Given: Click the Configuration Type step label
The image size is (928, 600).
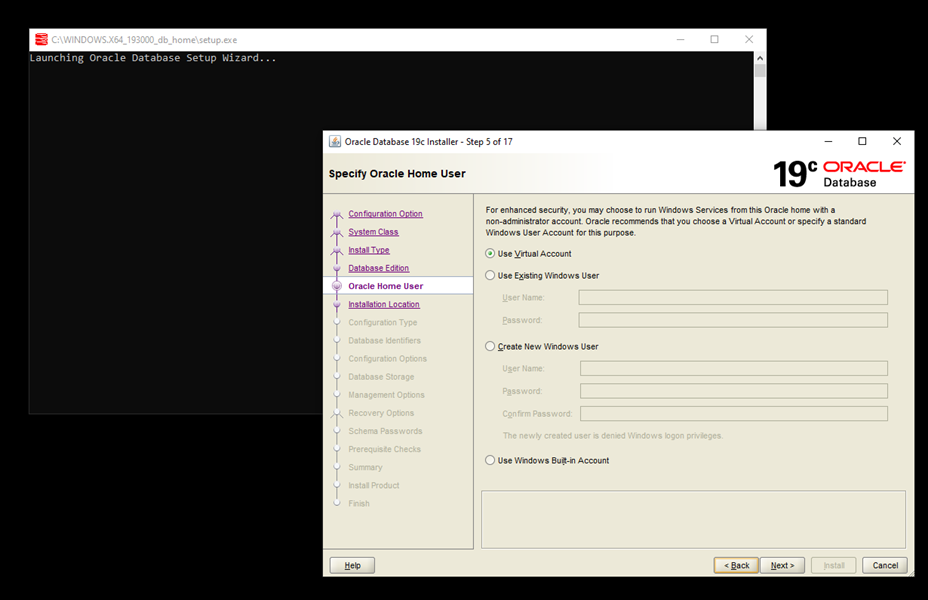Looking at the screenshot, I should [x=382, y=322].
